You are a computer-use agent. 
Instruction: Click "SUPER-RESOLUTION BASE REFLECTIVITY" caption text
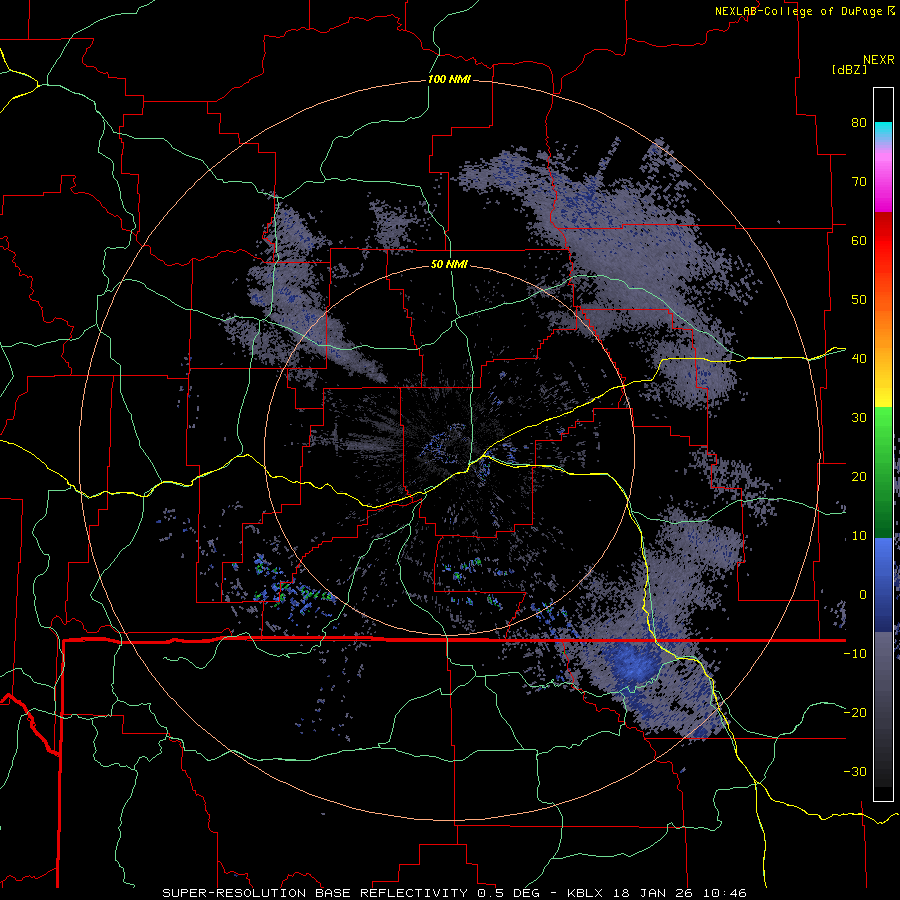315,893
